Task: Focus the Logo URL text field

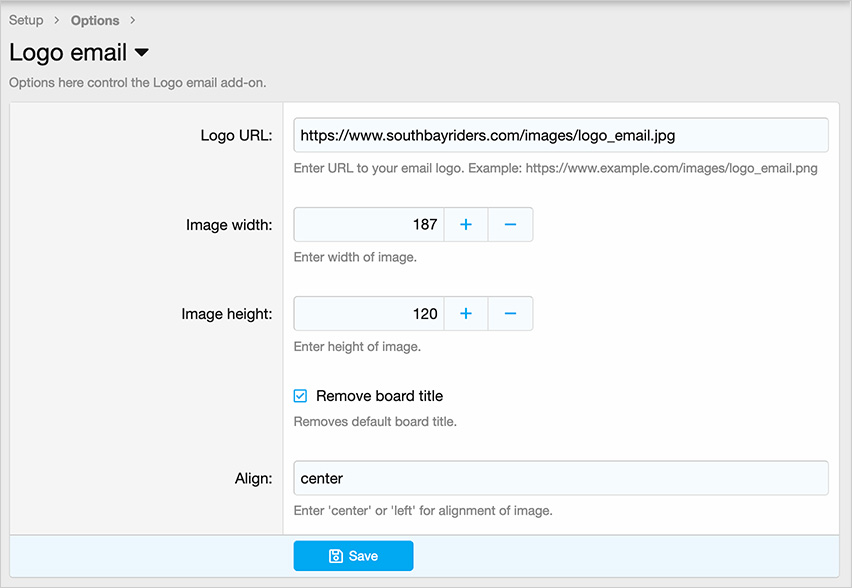Action: [x=560, y=135]
